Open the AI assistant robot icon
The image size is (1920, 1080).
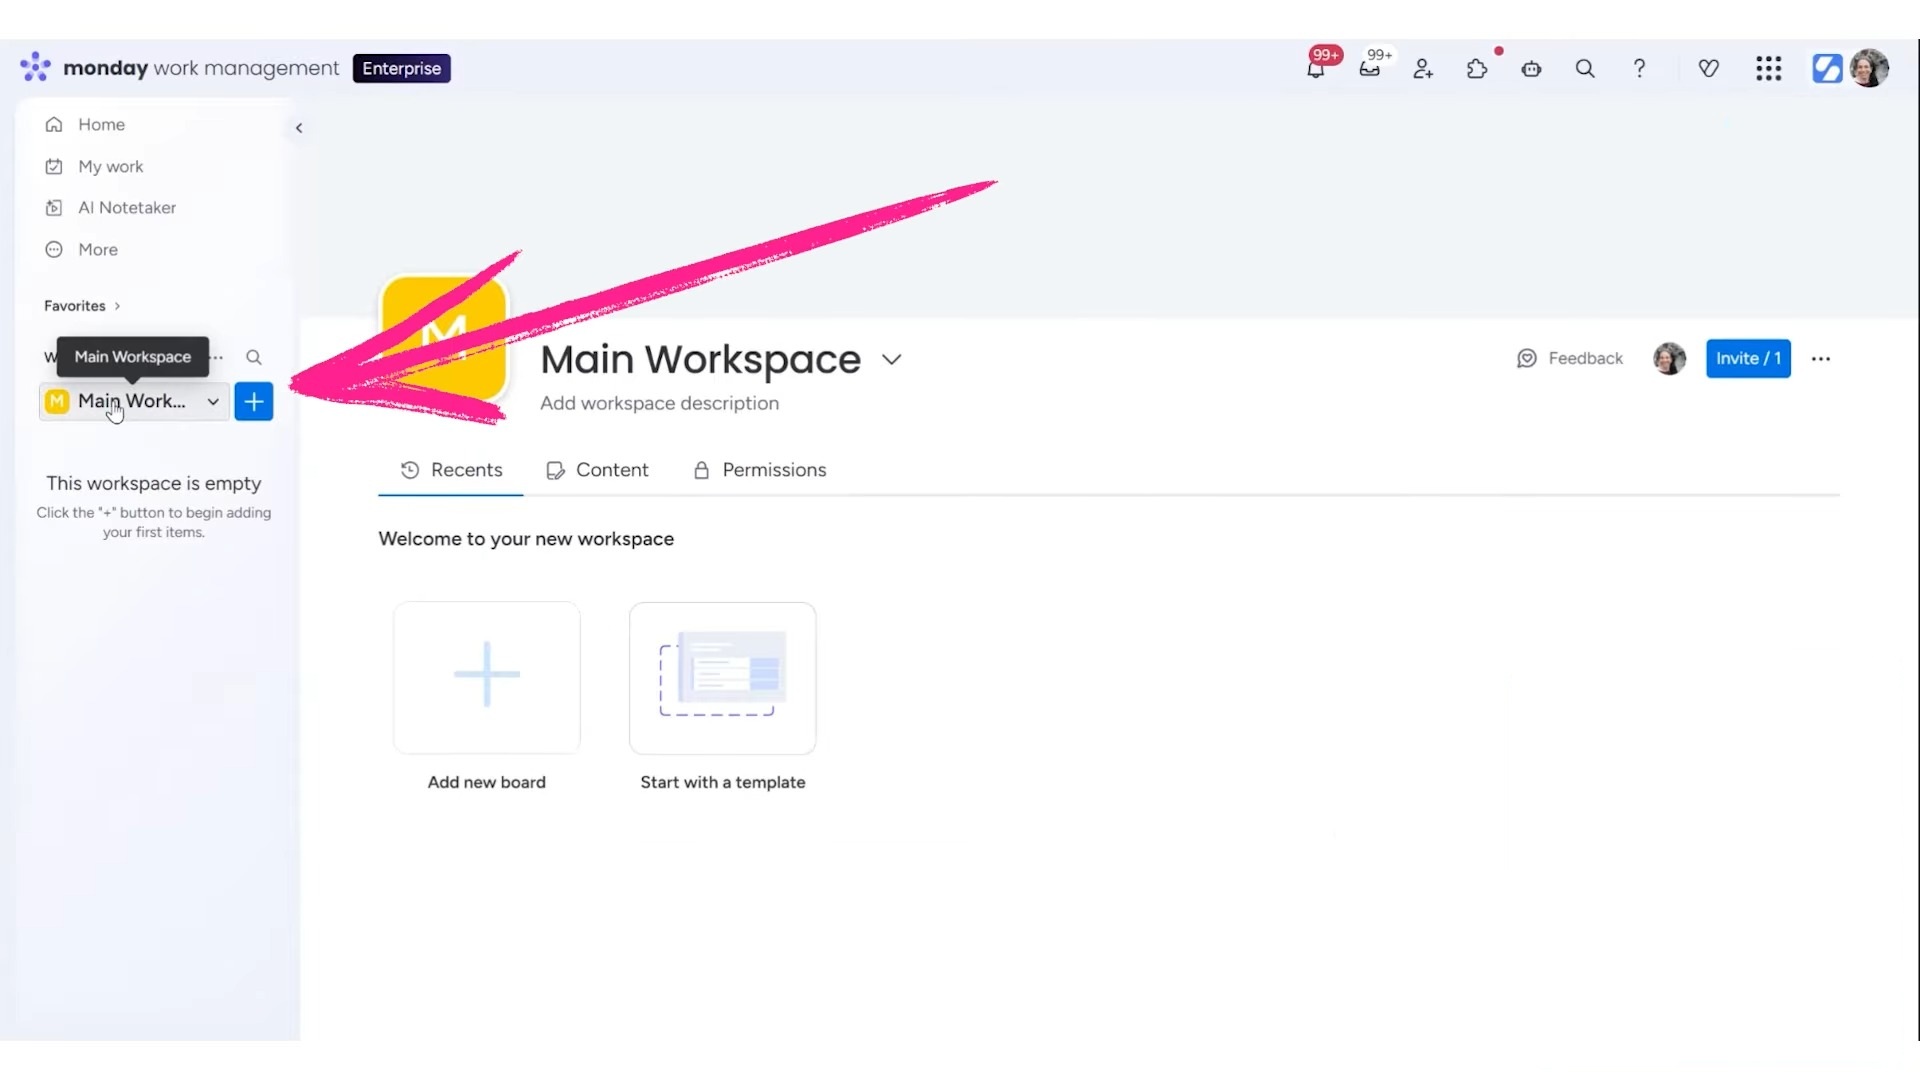[1531, 69]
